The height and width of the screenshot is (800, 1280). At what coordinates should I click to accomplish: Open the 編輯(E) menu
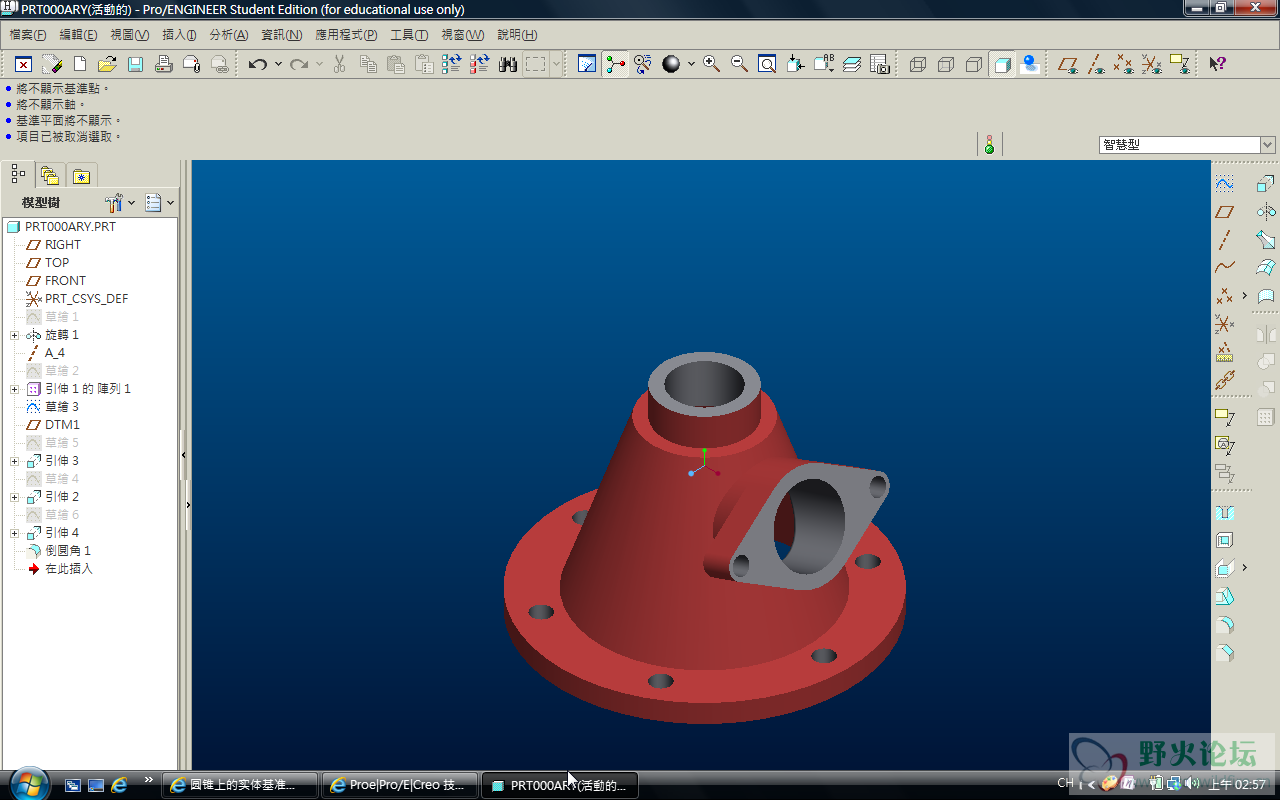click(78, 35)
